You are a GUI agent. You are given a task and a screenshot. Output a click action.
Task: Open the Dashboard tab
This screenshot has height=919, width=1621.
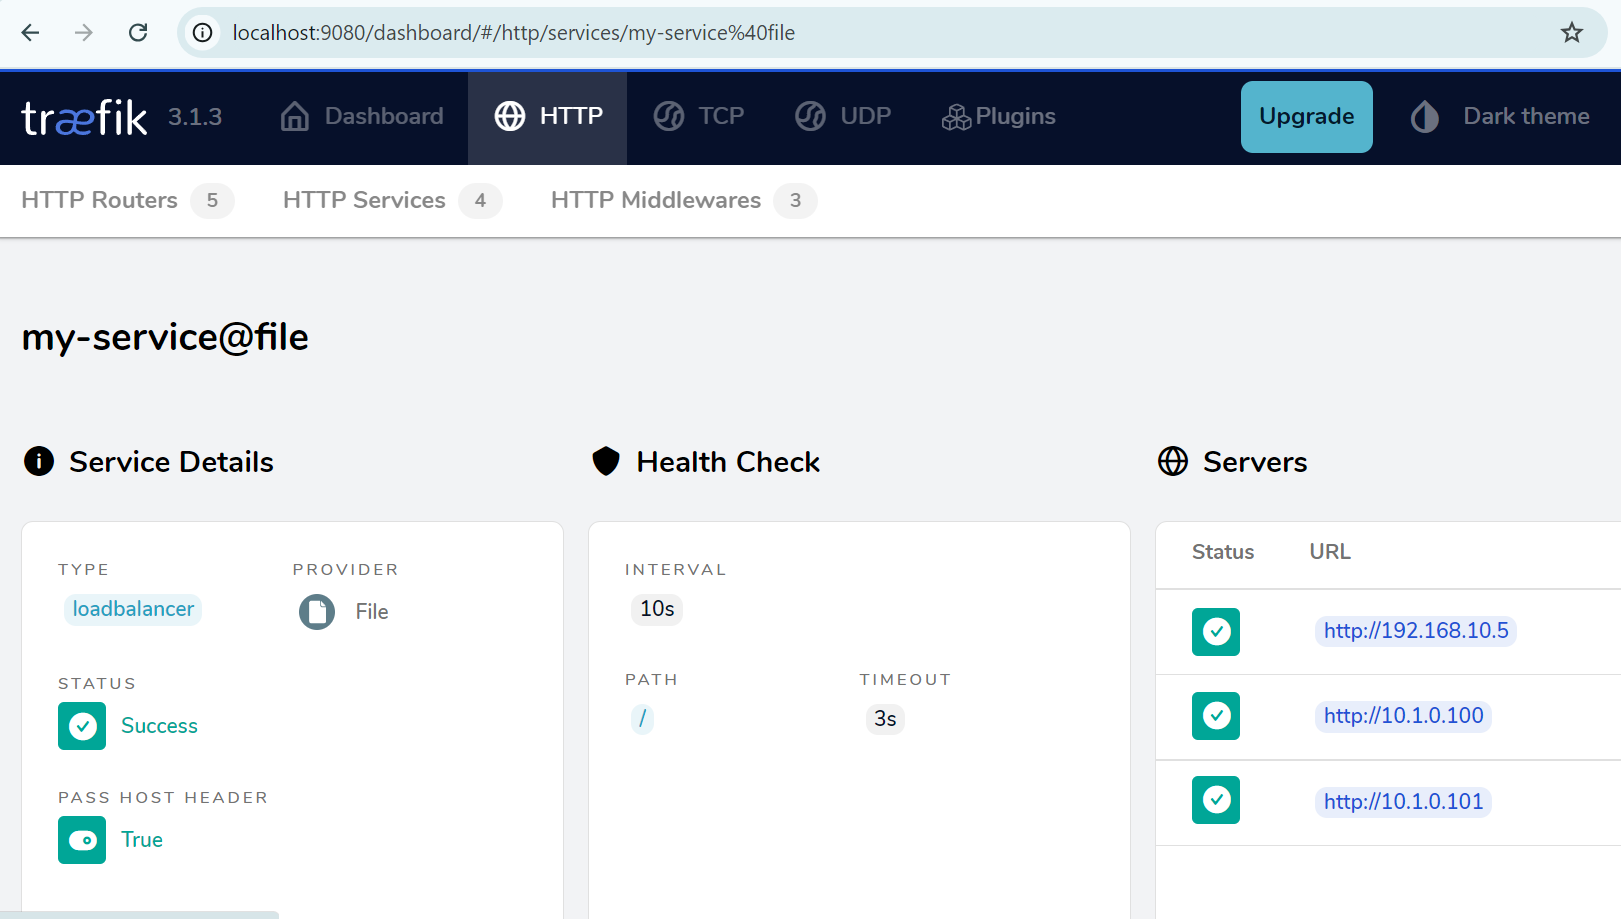click(361, 116)
